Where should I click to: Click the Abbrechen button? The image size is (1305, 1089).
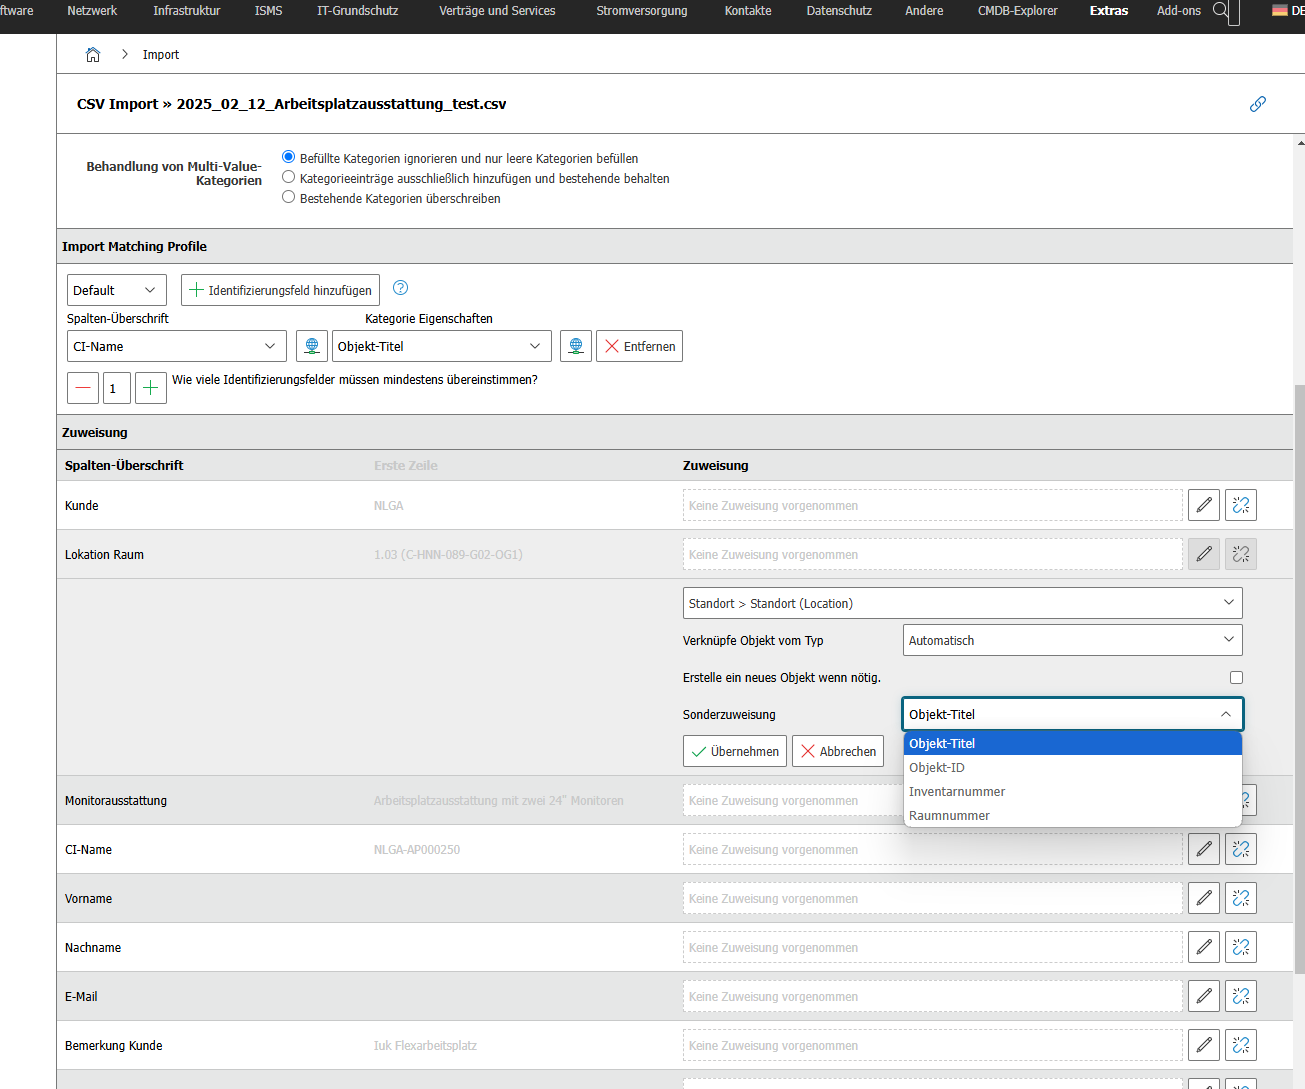coord(838,751)
